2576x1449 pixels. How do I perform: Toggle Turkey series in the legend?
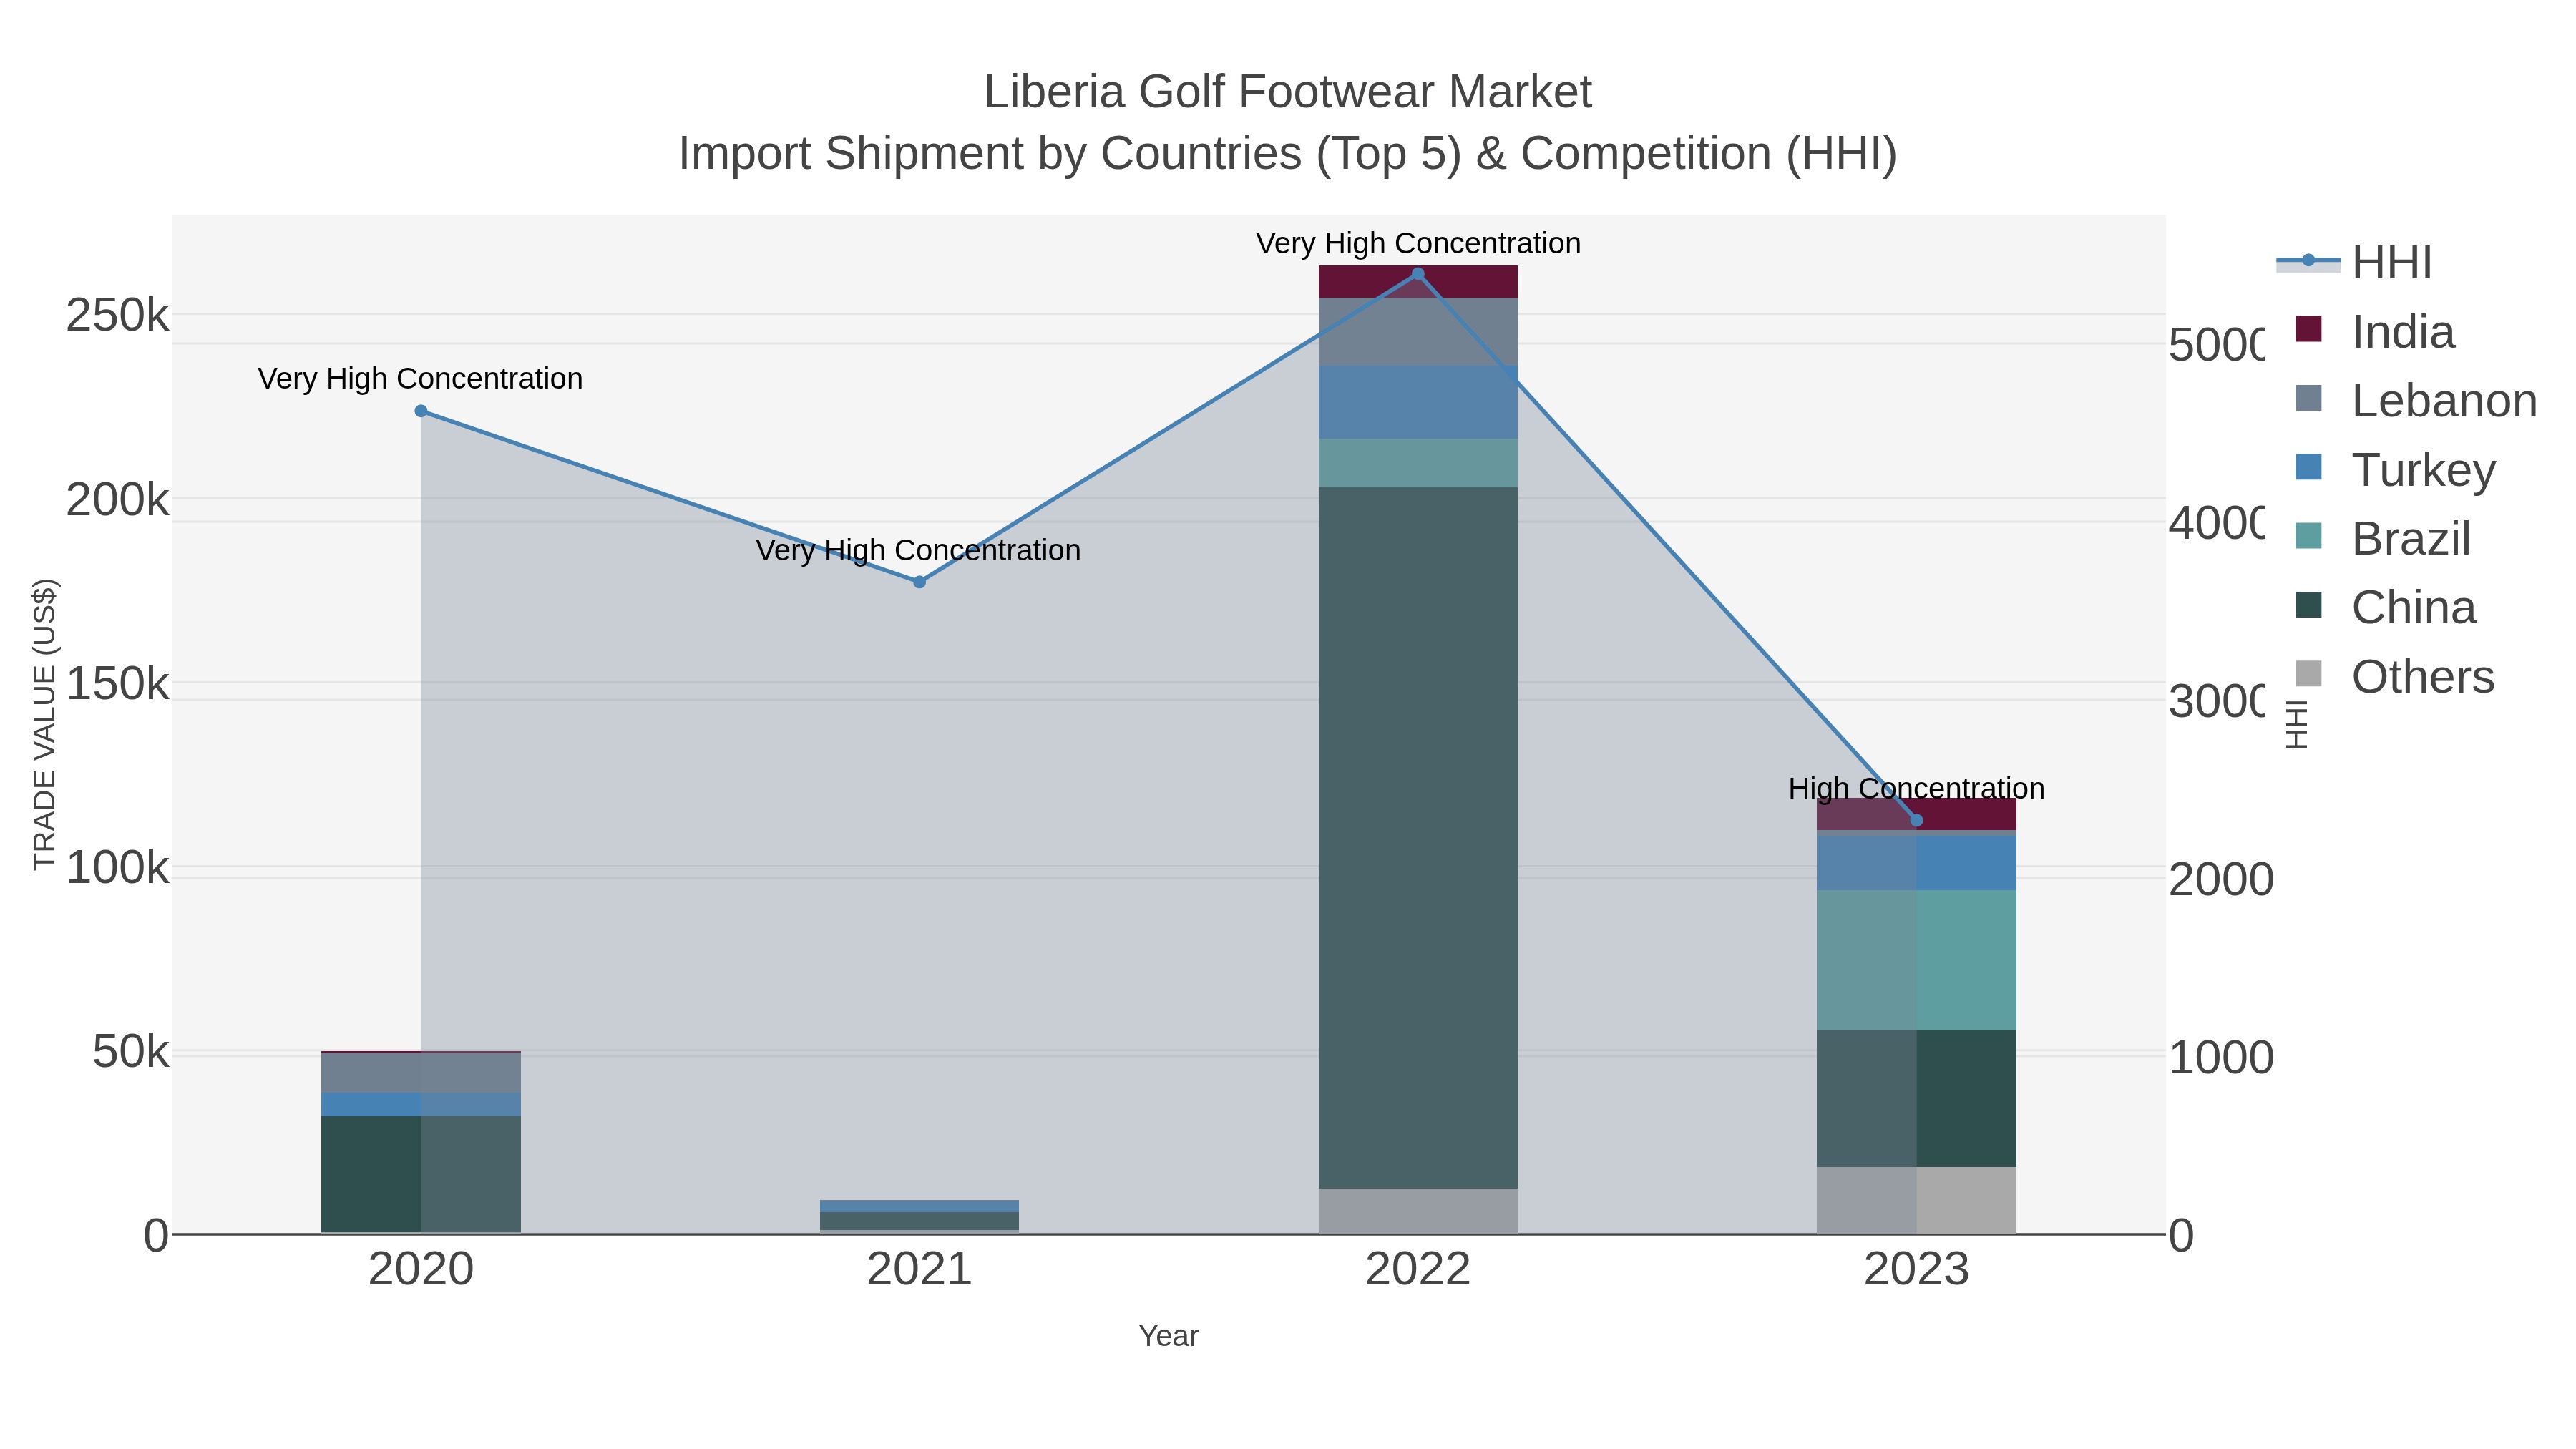point(2395,470)
